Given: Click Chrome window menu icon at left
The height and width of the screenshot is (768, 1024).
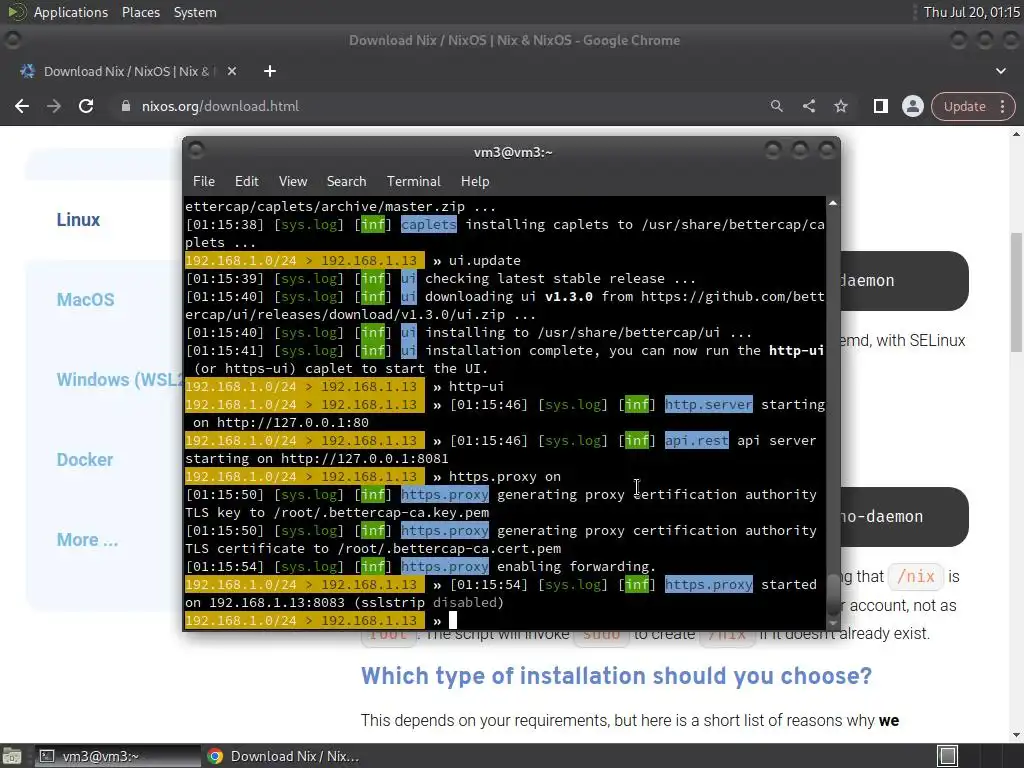Looking at the screenshot, I should click(x=12, y=40).
